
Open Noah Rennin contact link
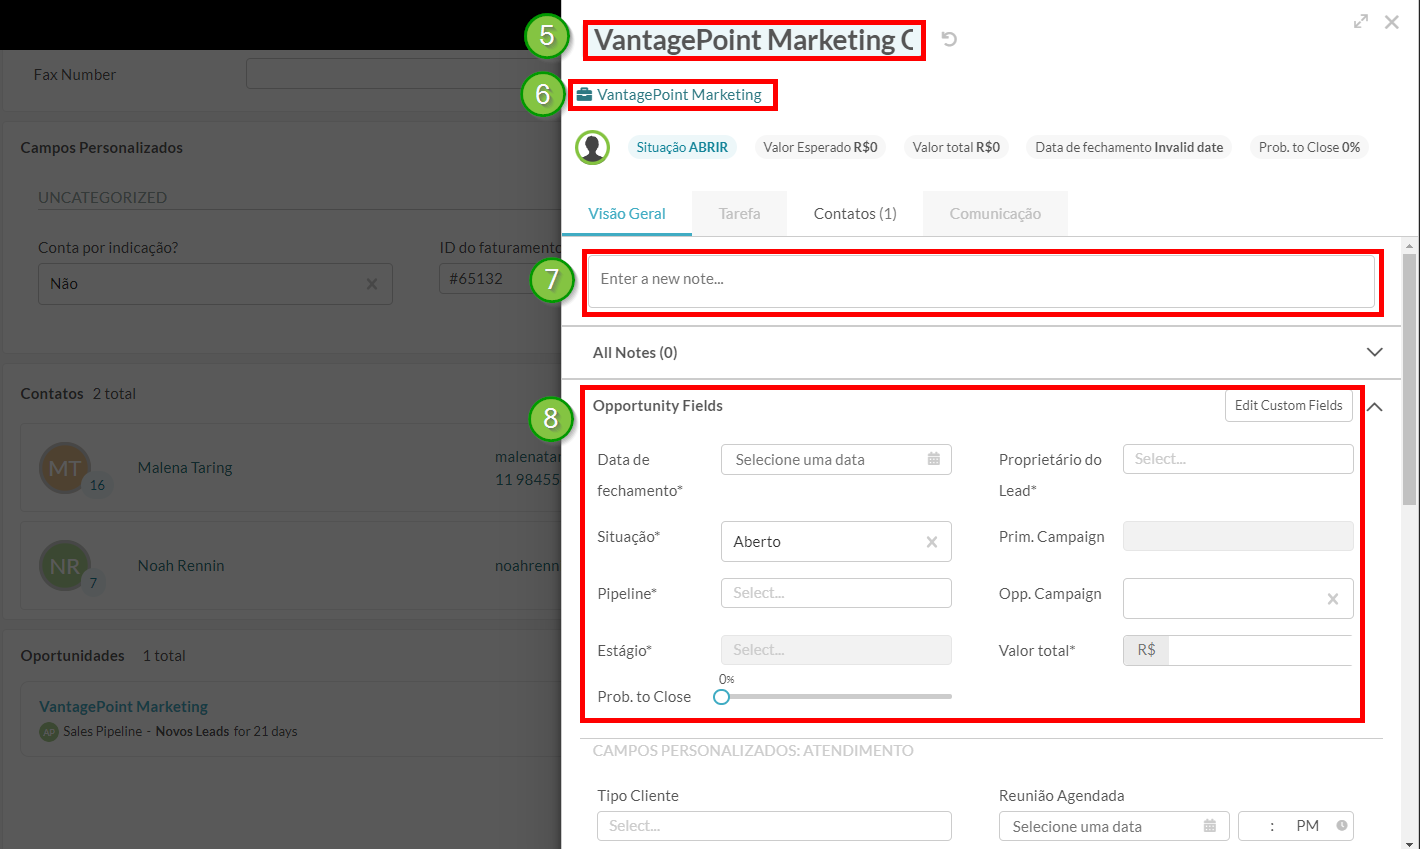[x=181, y=565]
